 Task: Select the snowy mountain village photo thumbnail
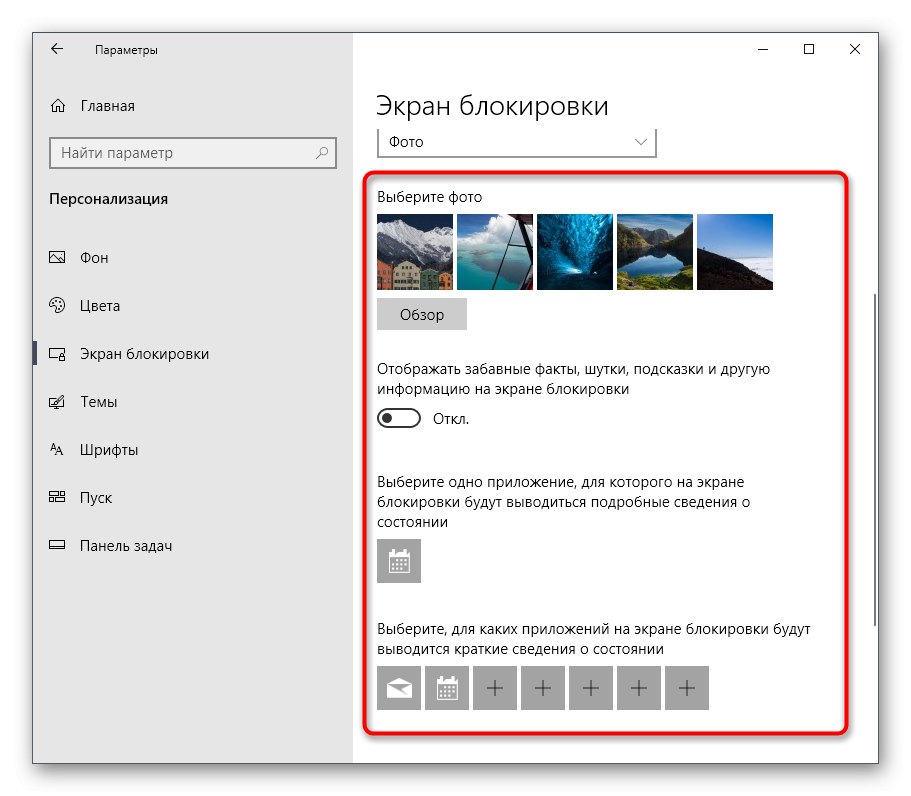pyautogui.click(x=415, y=251)
